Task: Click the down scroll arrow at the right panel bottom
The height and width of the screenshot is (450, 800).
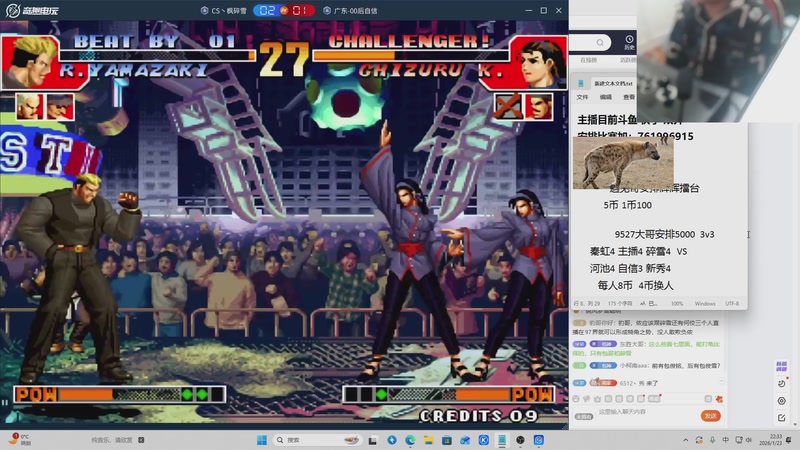Action: (795, 425)
